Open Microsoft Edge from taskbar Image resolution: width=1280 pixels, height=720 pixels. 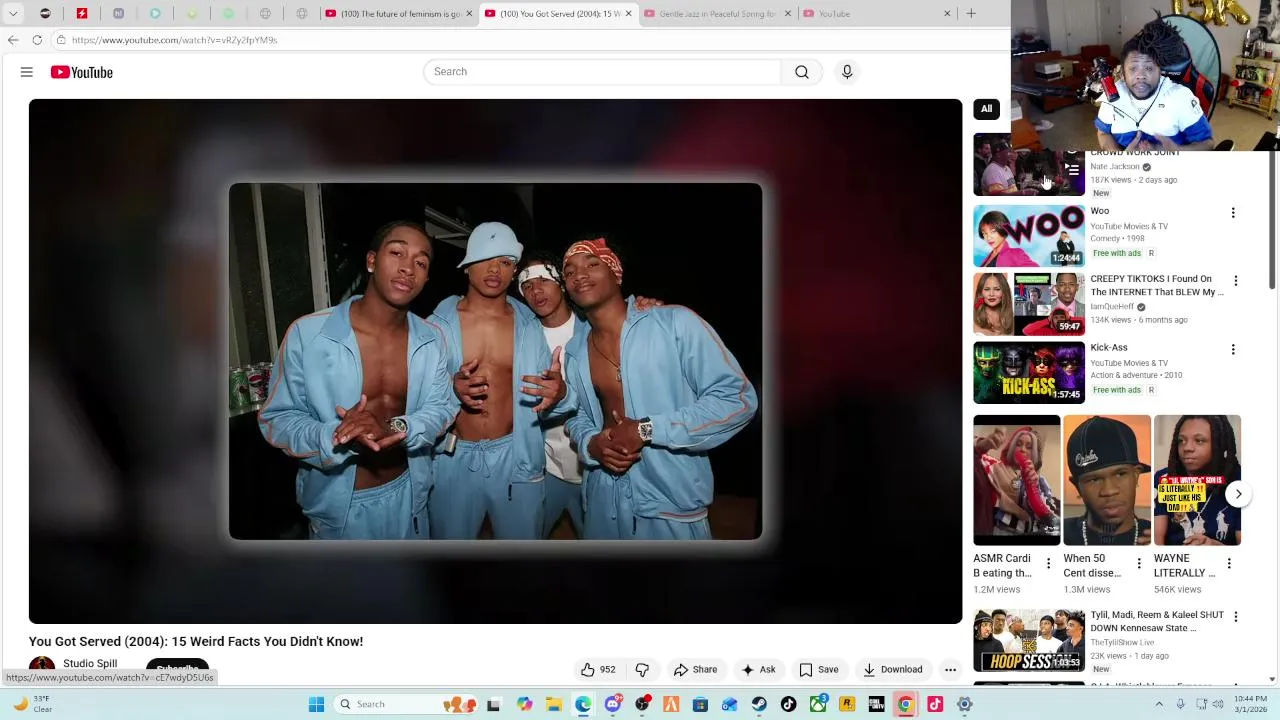click(x=583, y=704)
